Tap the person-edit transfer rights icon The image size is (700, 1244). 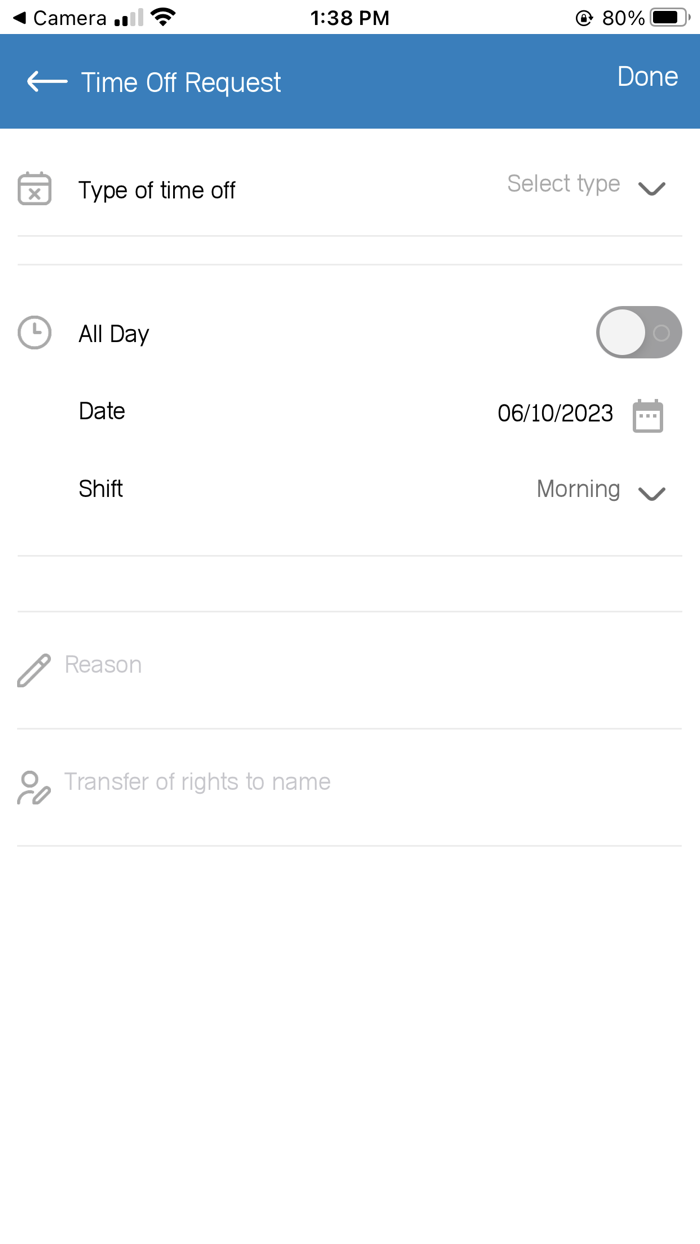tap(34, 787)
